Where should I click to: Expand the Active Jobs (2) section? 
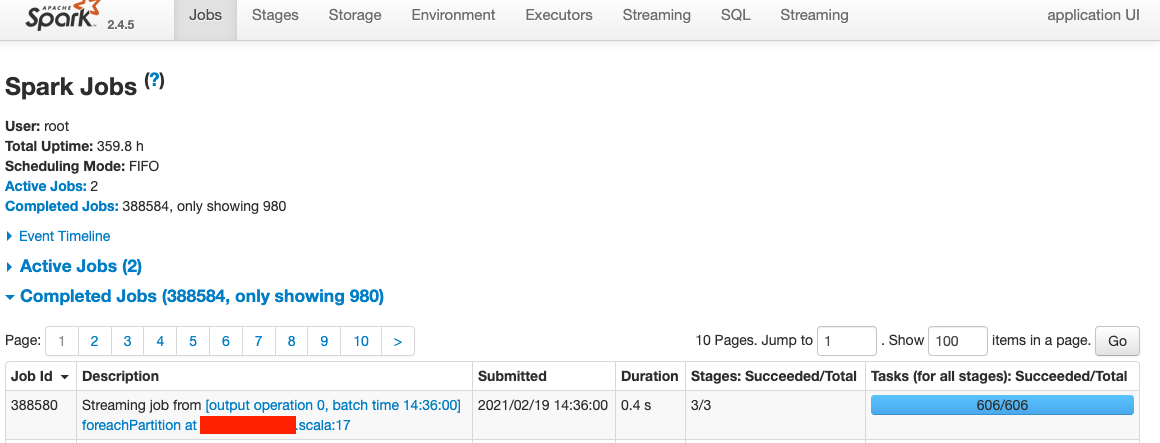(80, 266)
